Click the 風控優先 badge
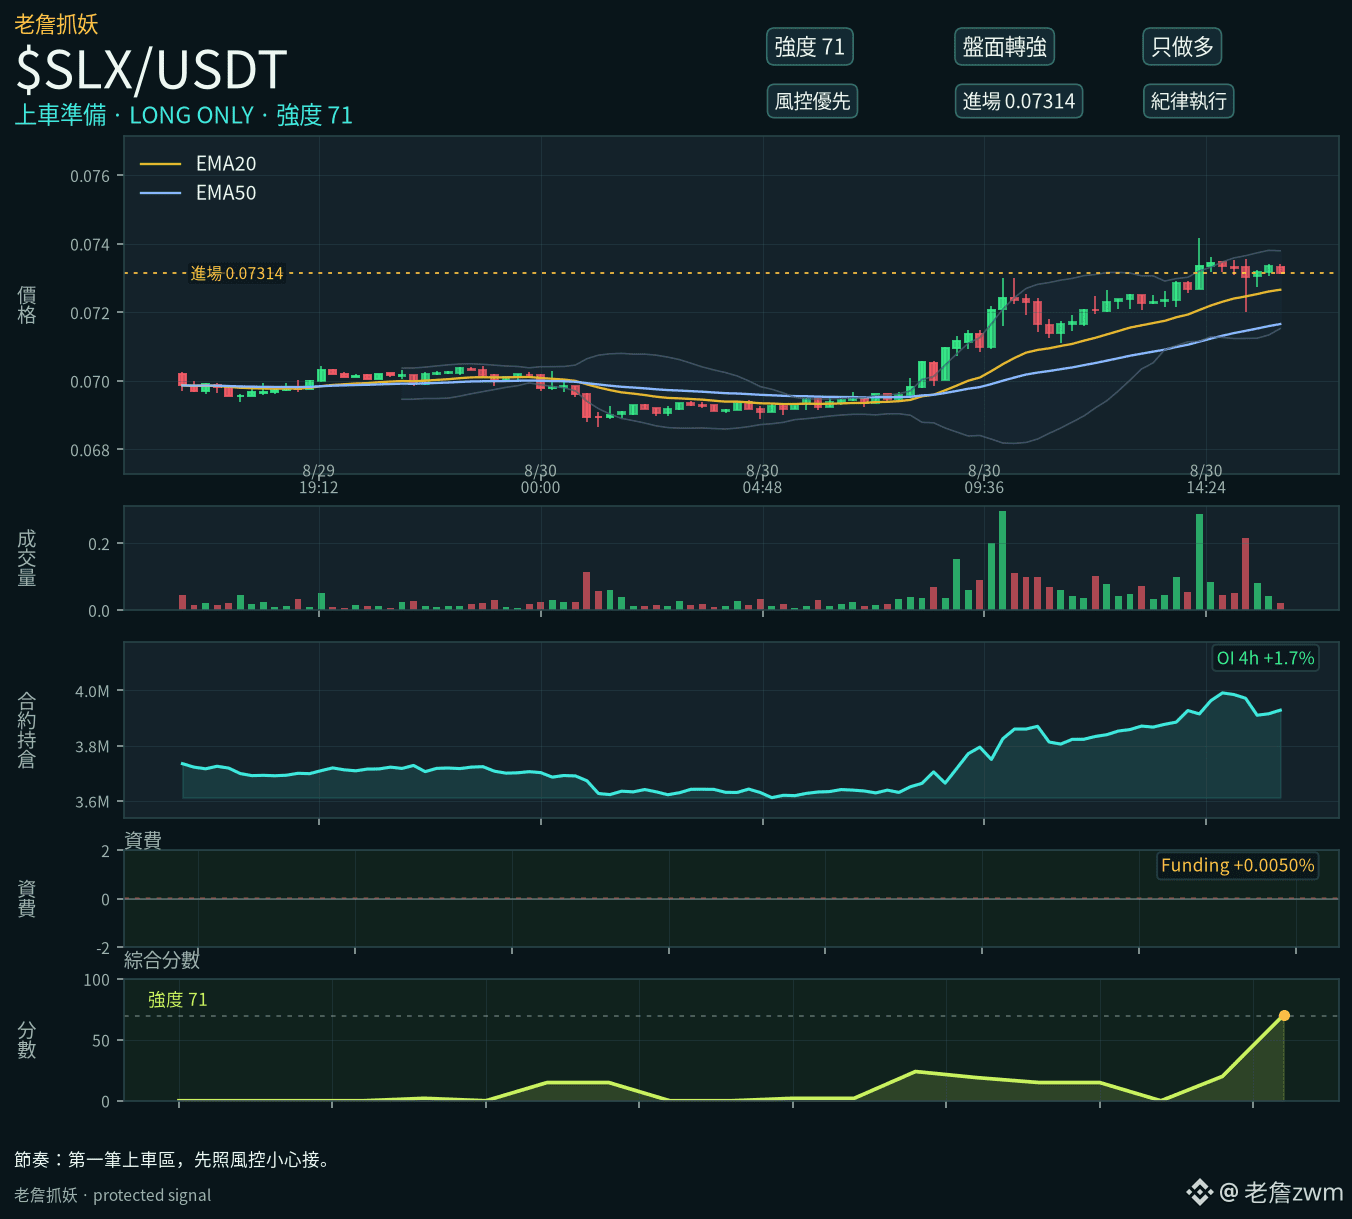 coord(812,101)
